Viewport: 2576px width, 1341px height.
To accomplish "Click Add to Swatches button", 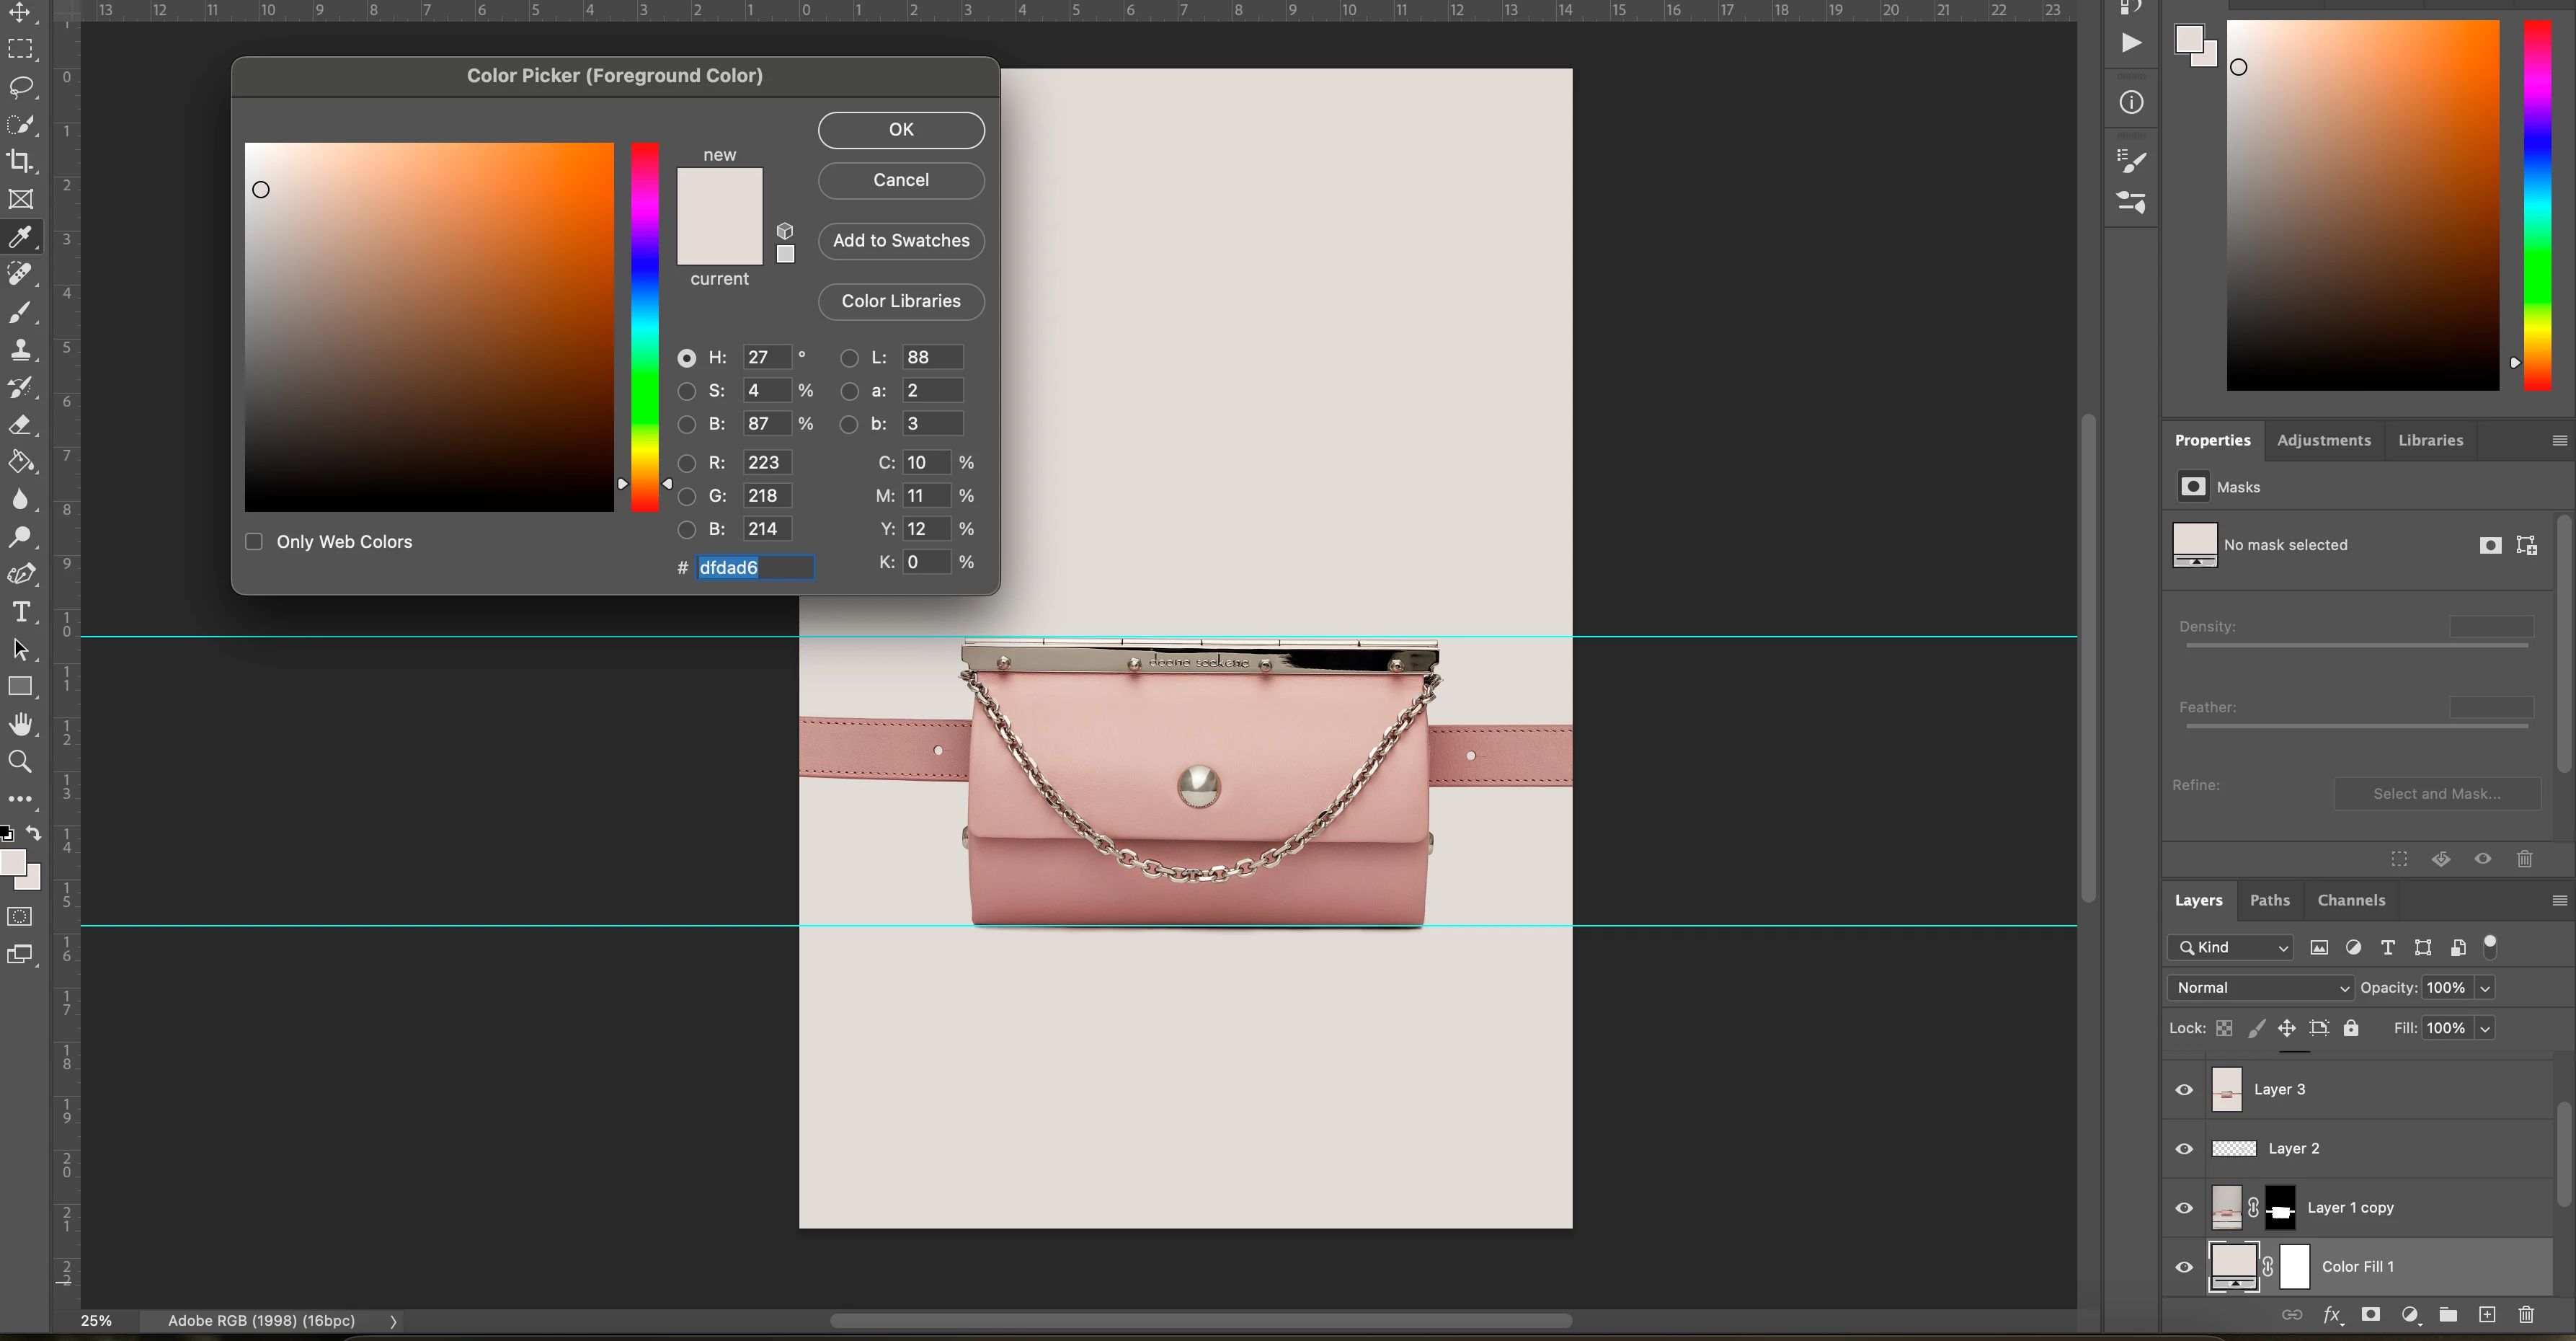I will click(900, 240).
